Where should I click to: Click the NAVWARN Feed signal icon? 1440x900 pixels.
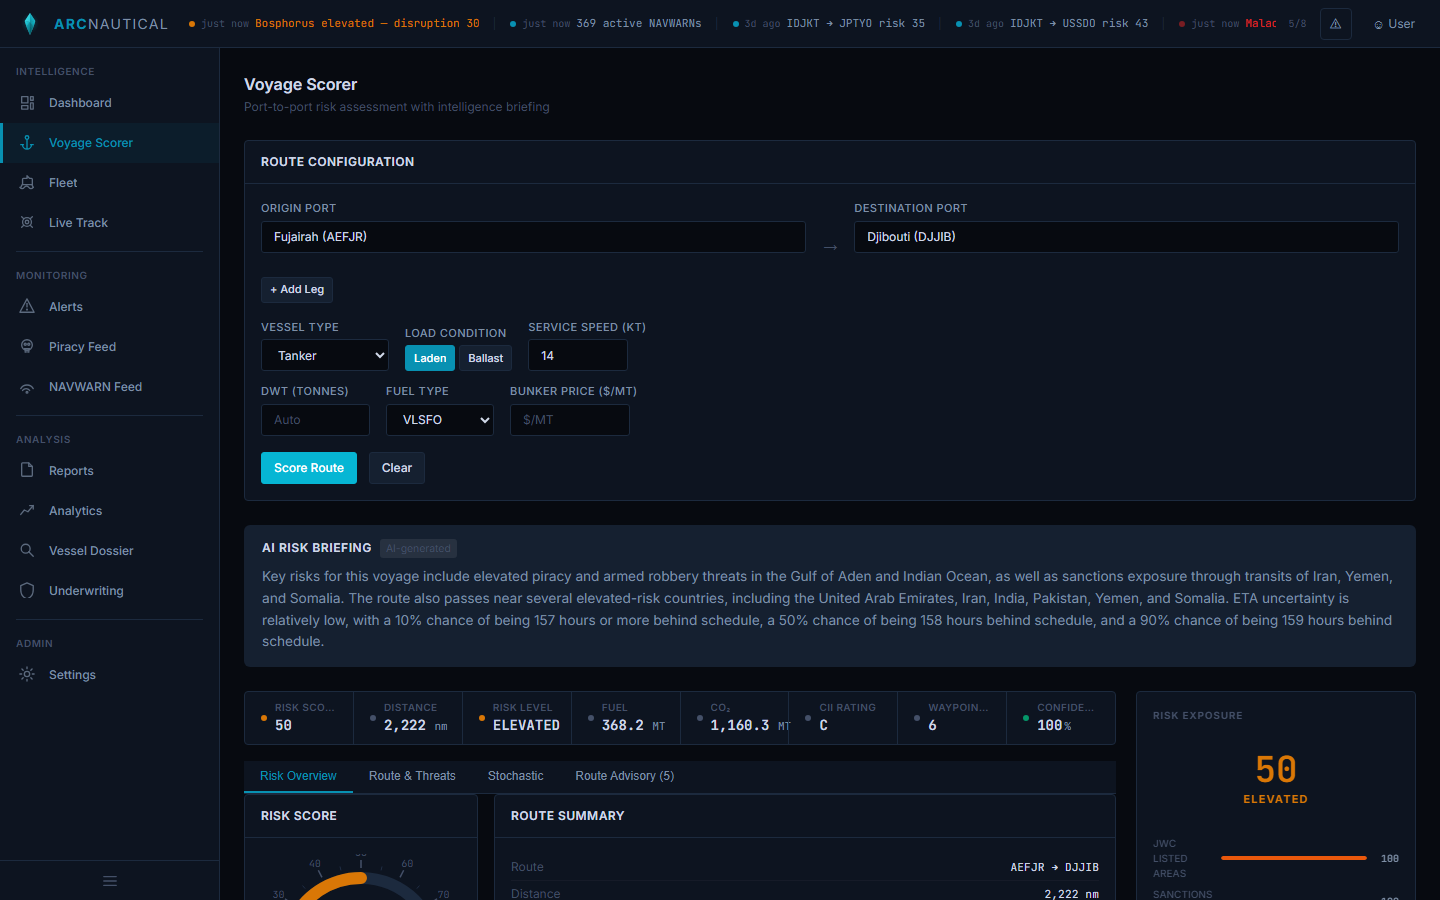click(27, 387)
